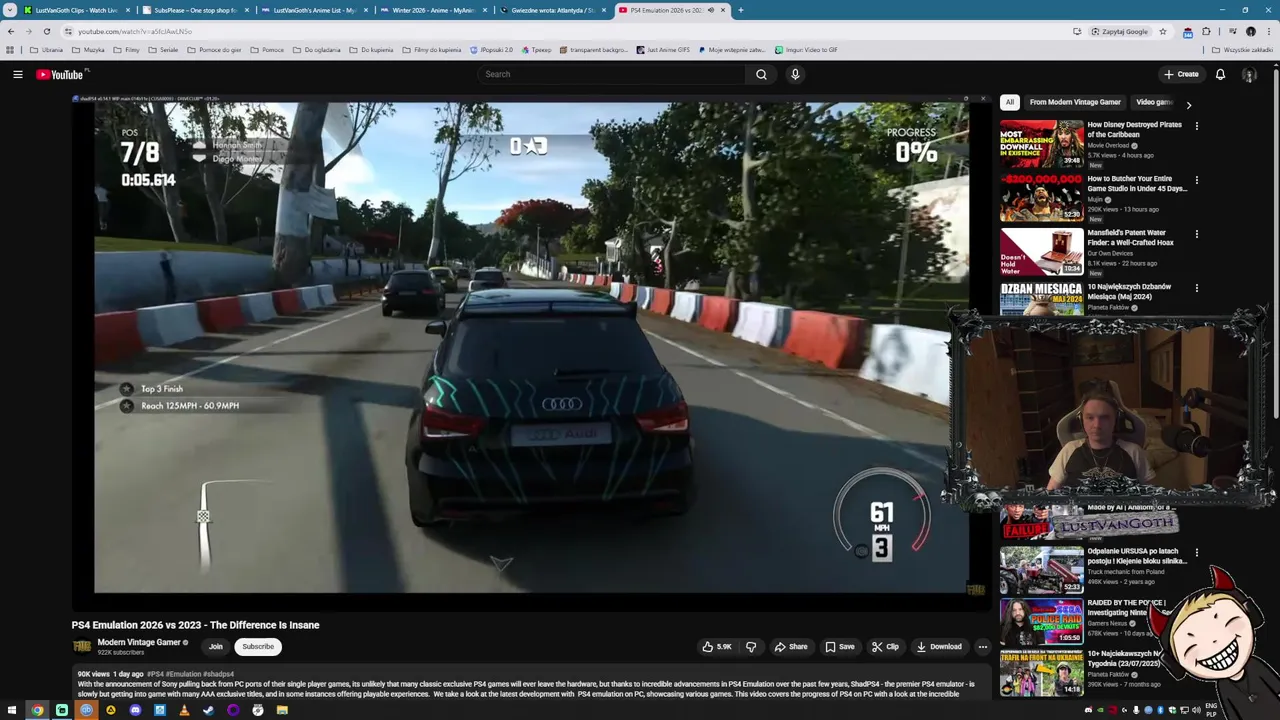Image resolution: width=1280 pixels, height=720 pixels.
Task: Go to YouTube home via logo
Action: (x=60, y=74)
